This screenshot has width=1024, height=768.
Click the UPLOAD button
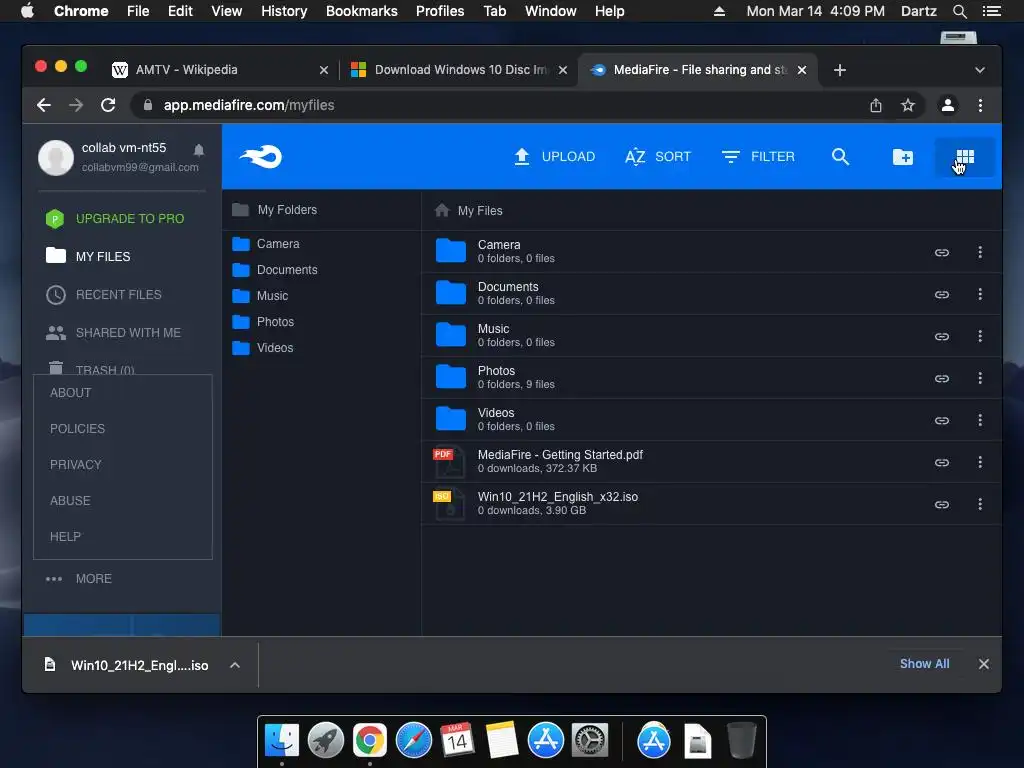(x=554, y=157)
